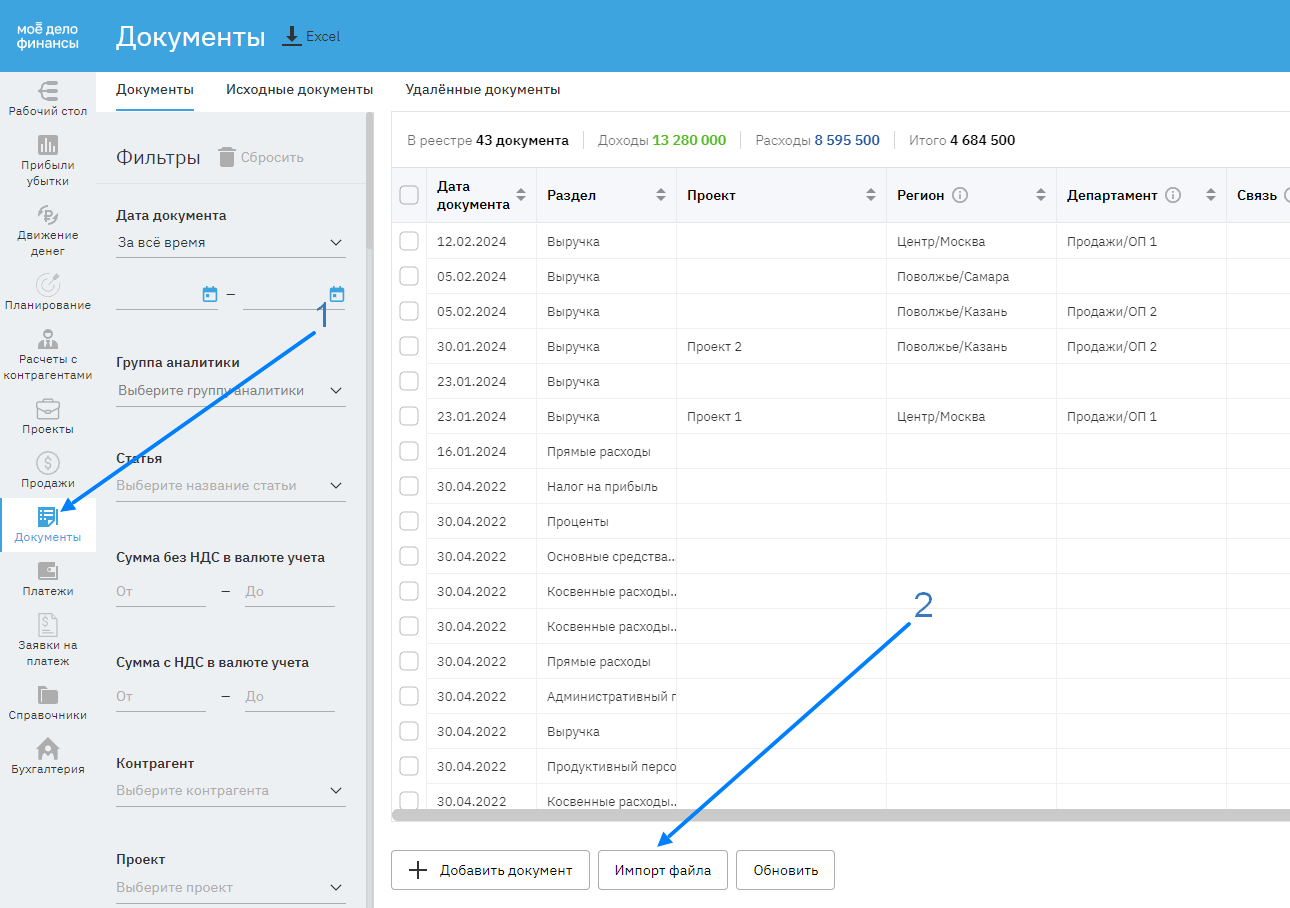Viewport: 1290px width, 908px height.
Task: Open the Продажи dollar icon
Action: [x=48, y=462]
